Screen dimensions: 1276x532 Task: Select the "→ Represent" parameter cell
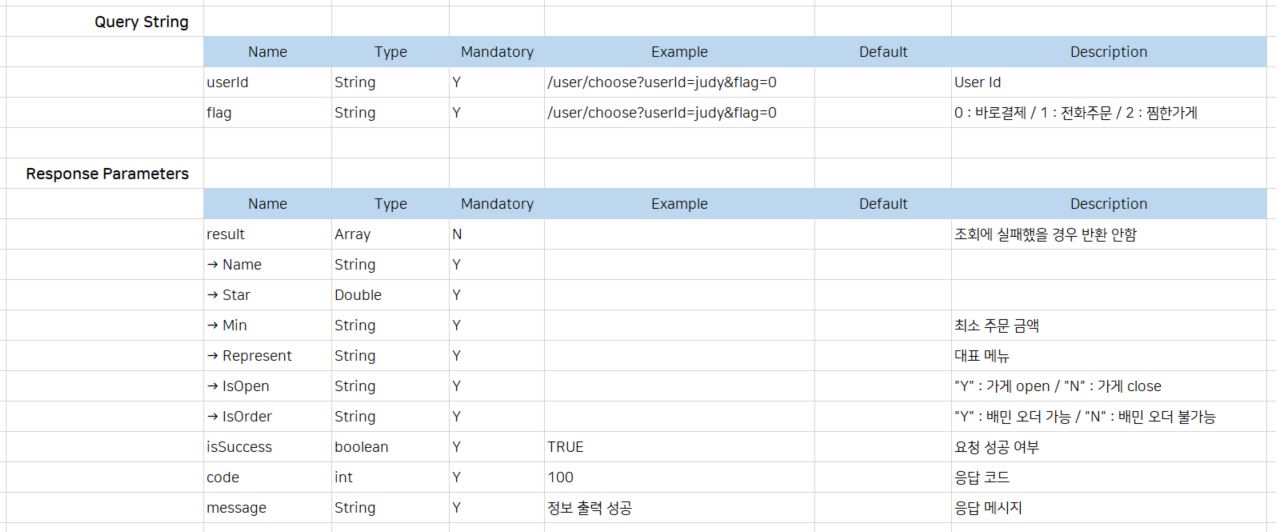249,356
